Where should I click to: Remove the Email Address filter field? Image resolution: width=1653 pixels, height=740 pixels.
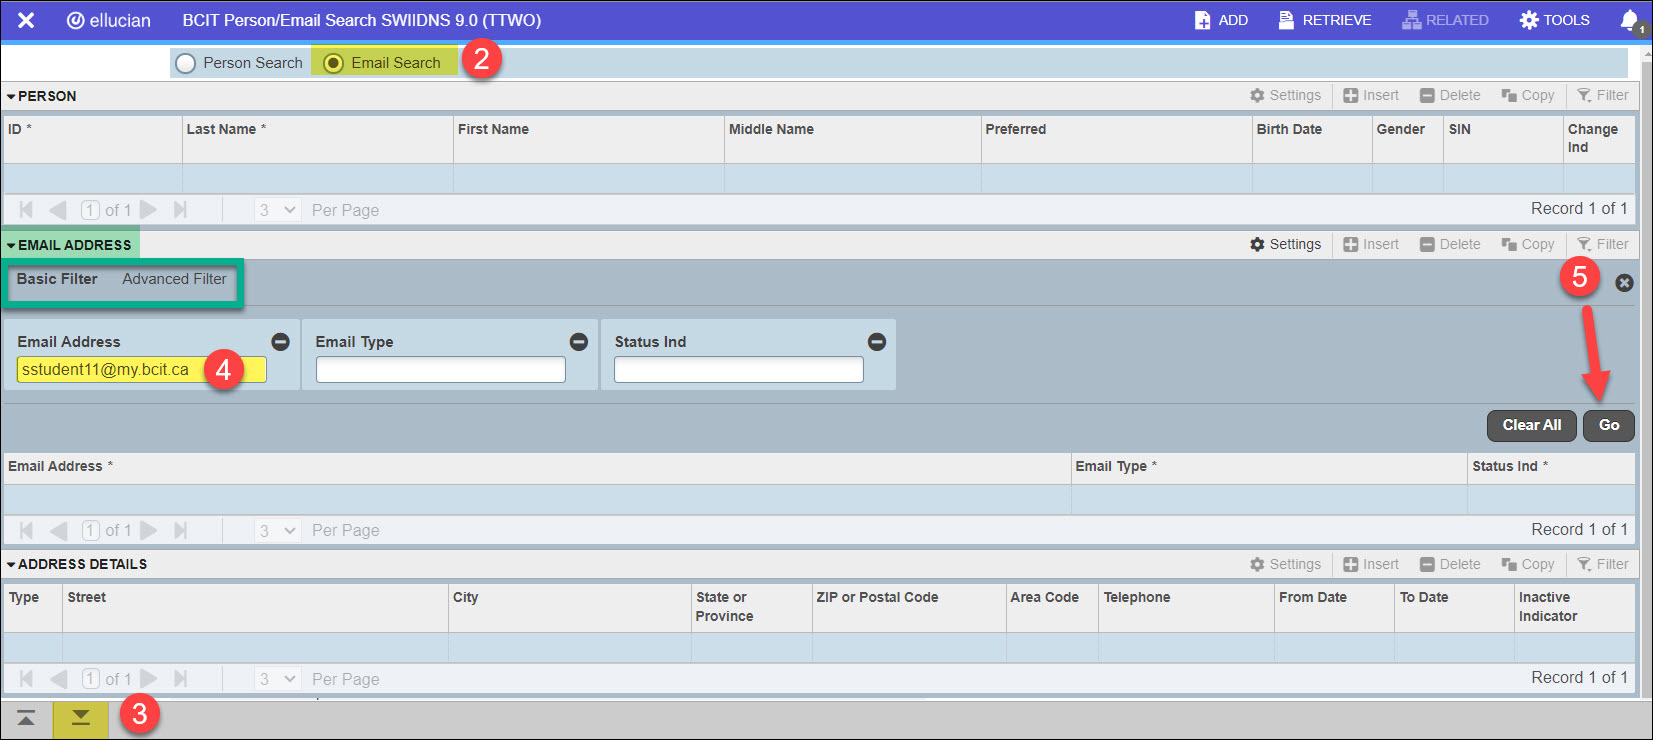pyautogui.click(x=281, y=342)
